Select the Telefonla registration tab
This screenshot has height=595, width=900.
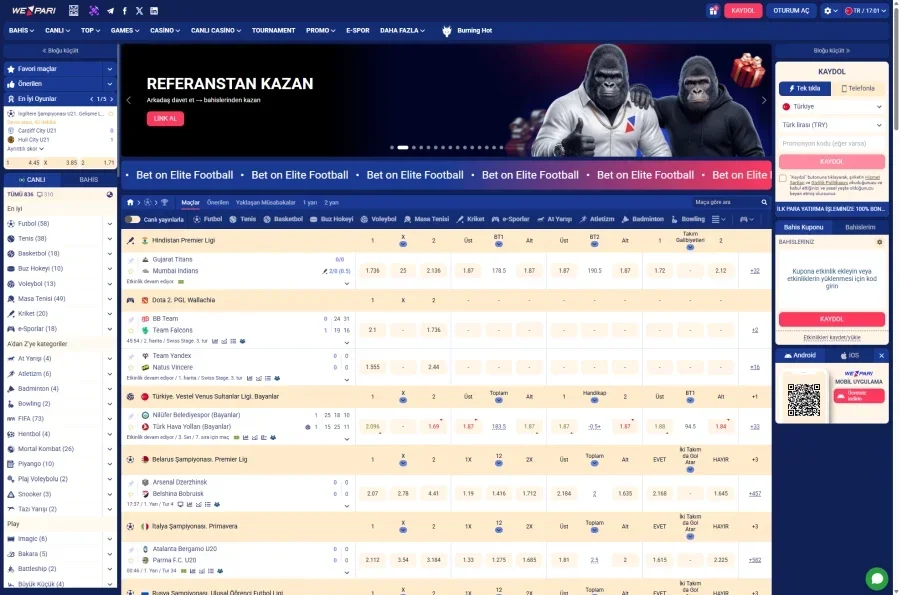(858, 88)
